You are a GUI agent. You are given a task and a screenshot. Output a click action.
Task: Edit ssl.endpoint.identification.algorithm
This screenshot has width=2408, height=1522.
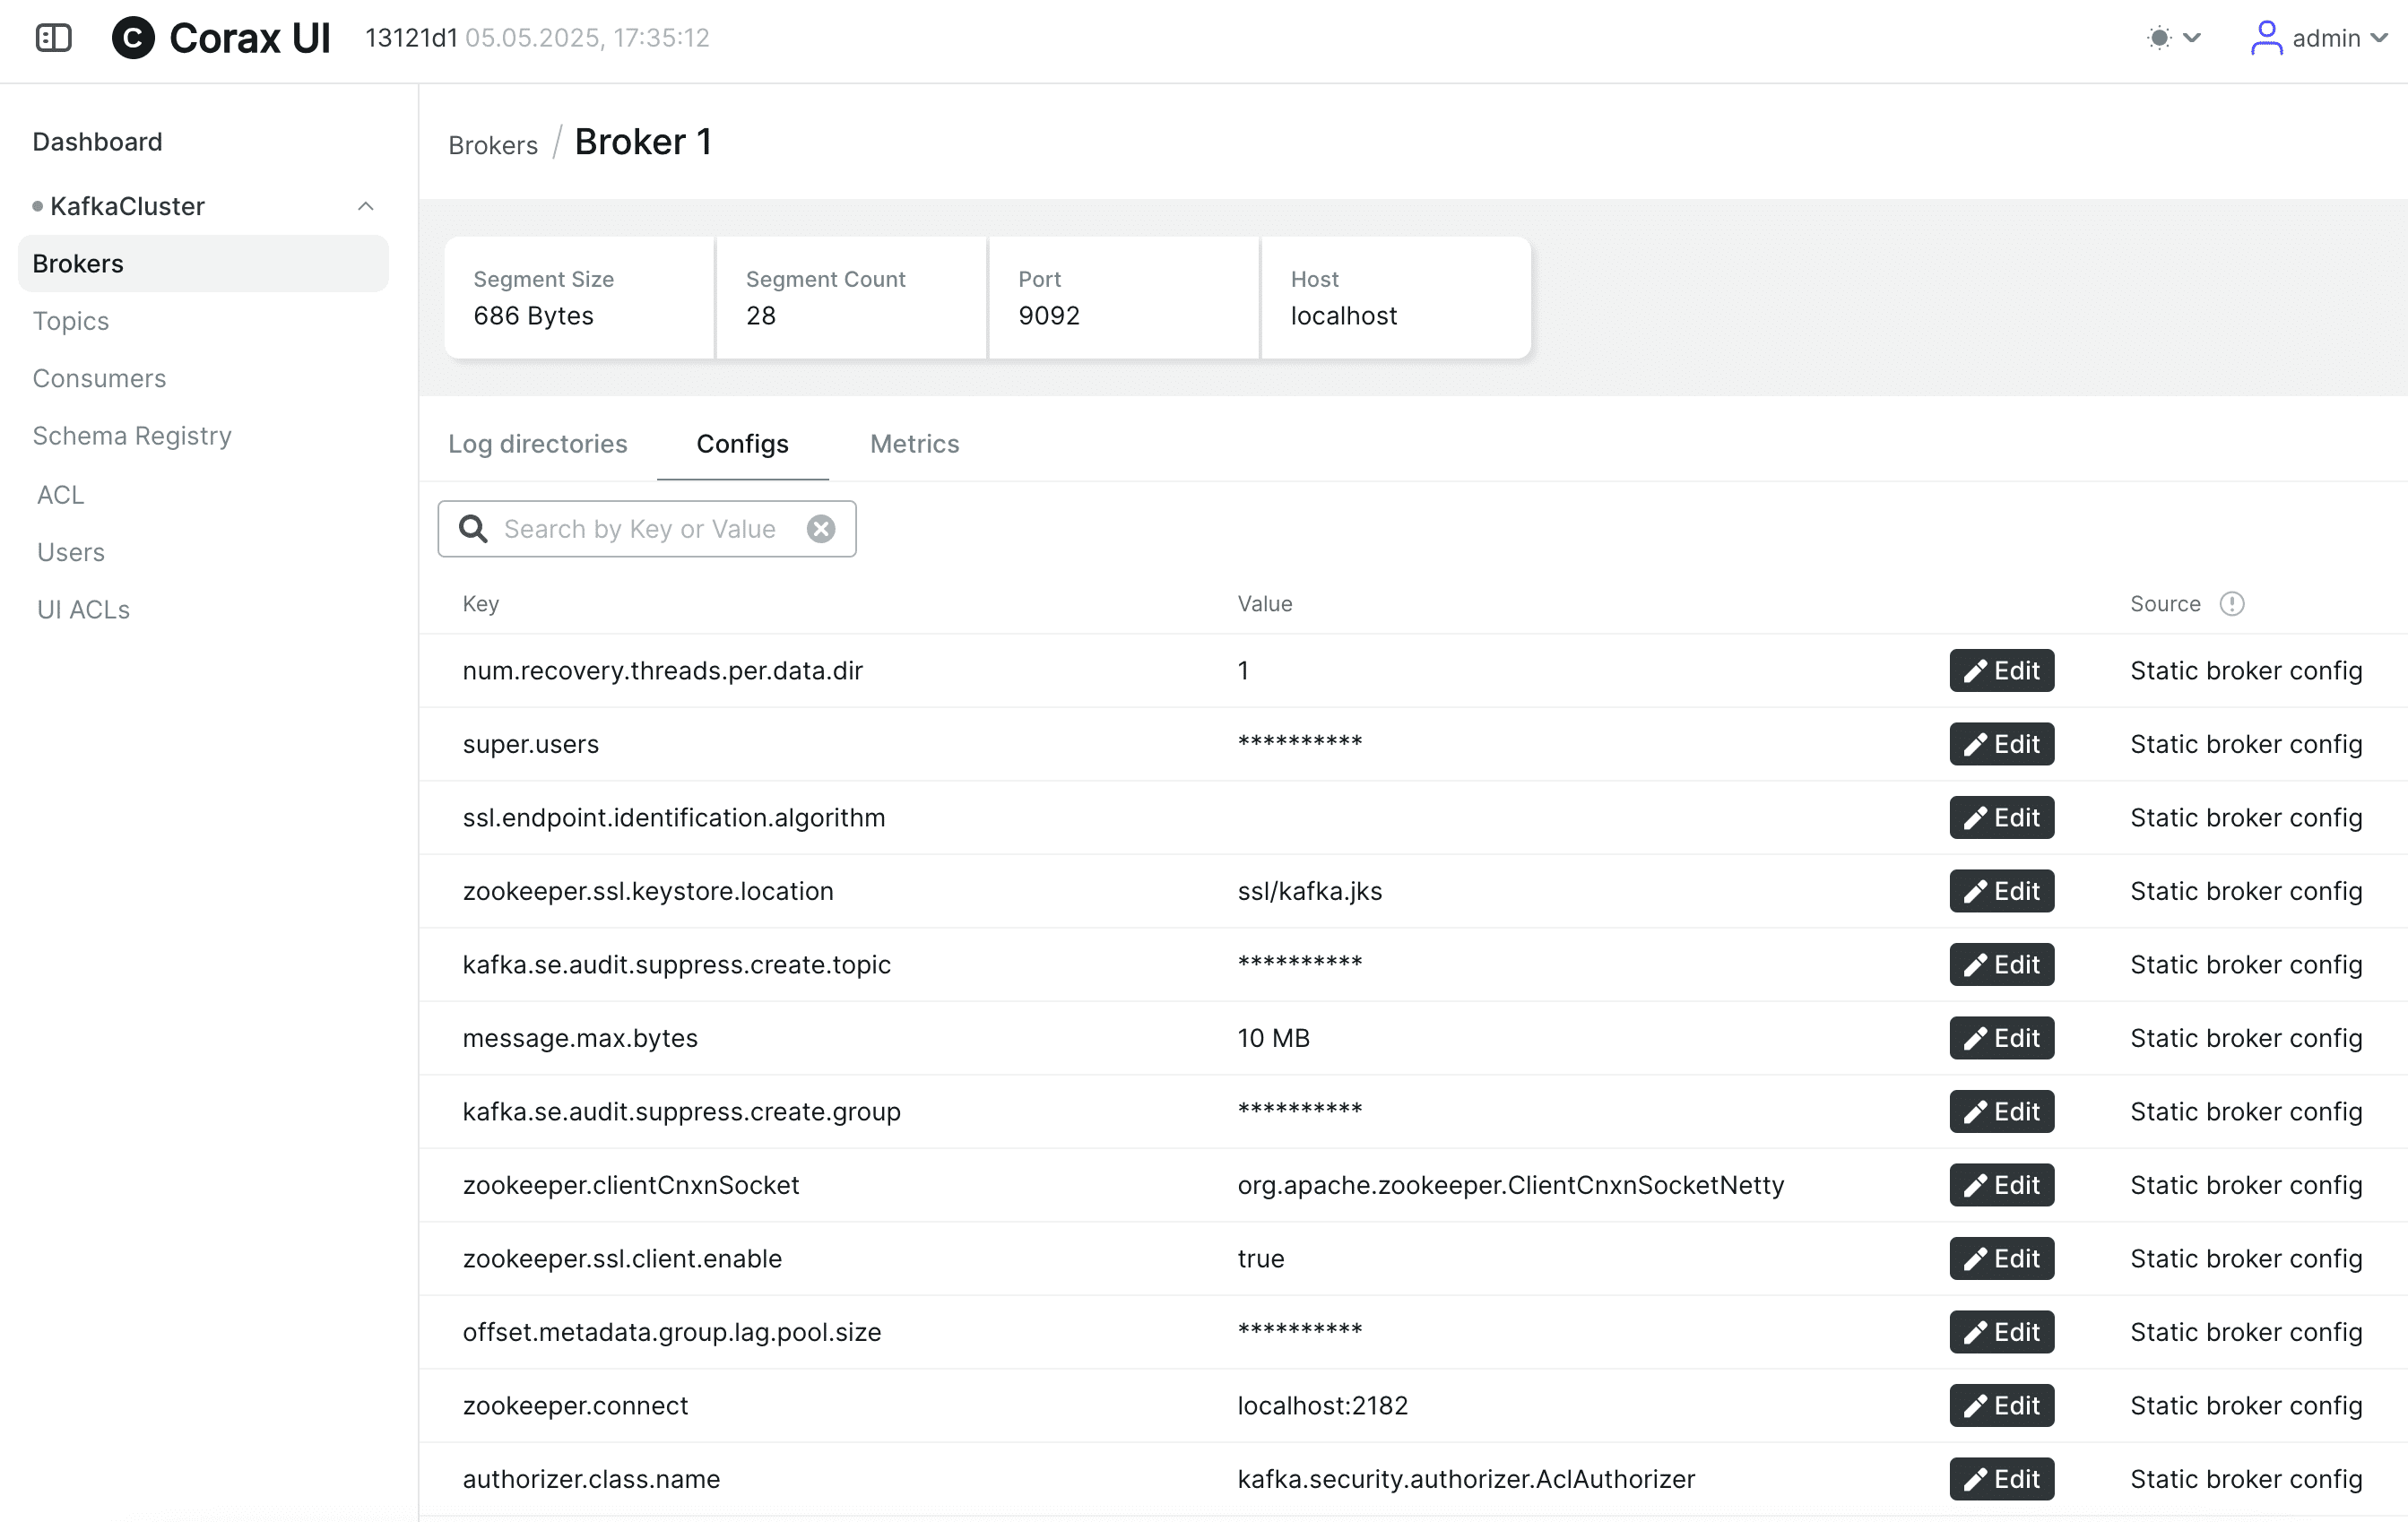(2002, 818)
